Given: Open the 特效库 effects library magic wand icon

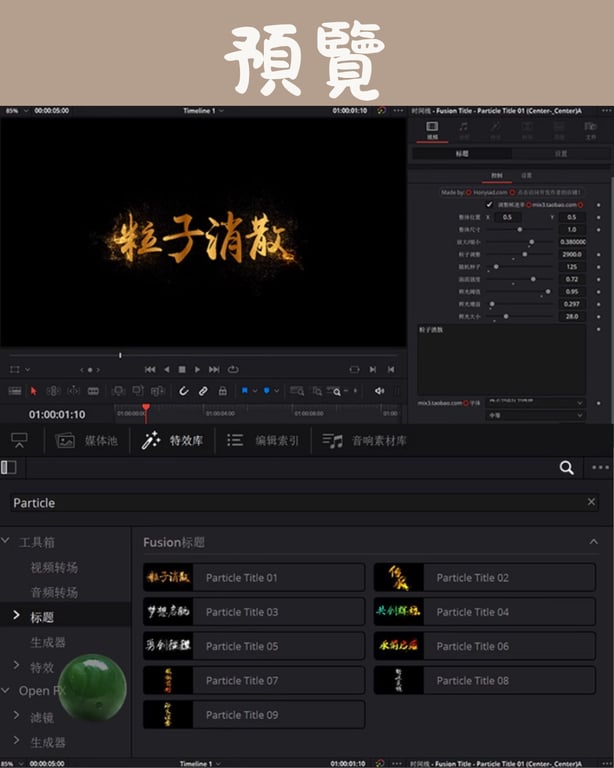Looking at the screenshot, I should click(x=151, y=440).
